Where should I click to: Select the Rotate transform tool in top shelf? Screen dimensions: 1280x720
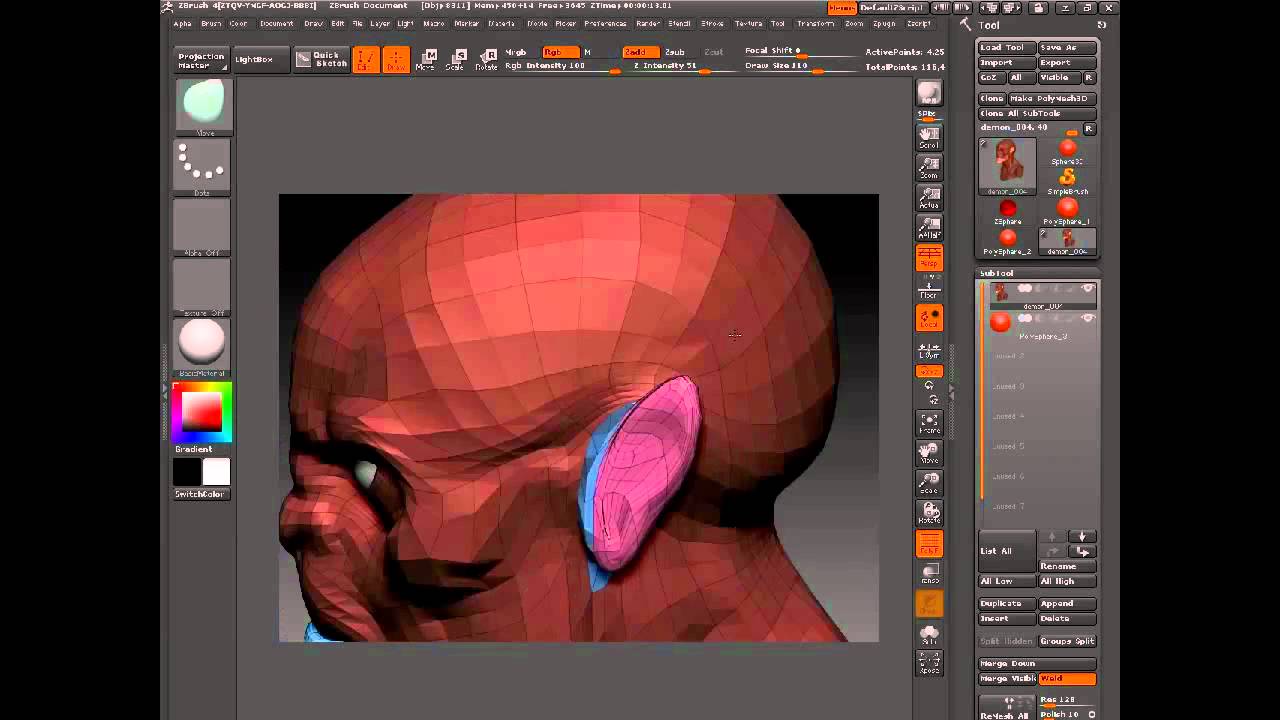click(x=487, y=60)
